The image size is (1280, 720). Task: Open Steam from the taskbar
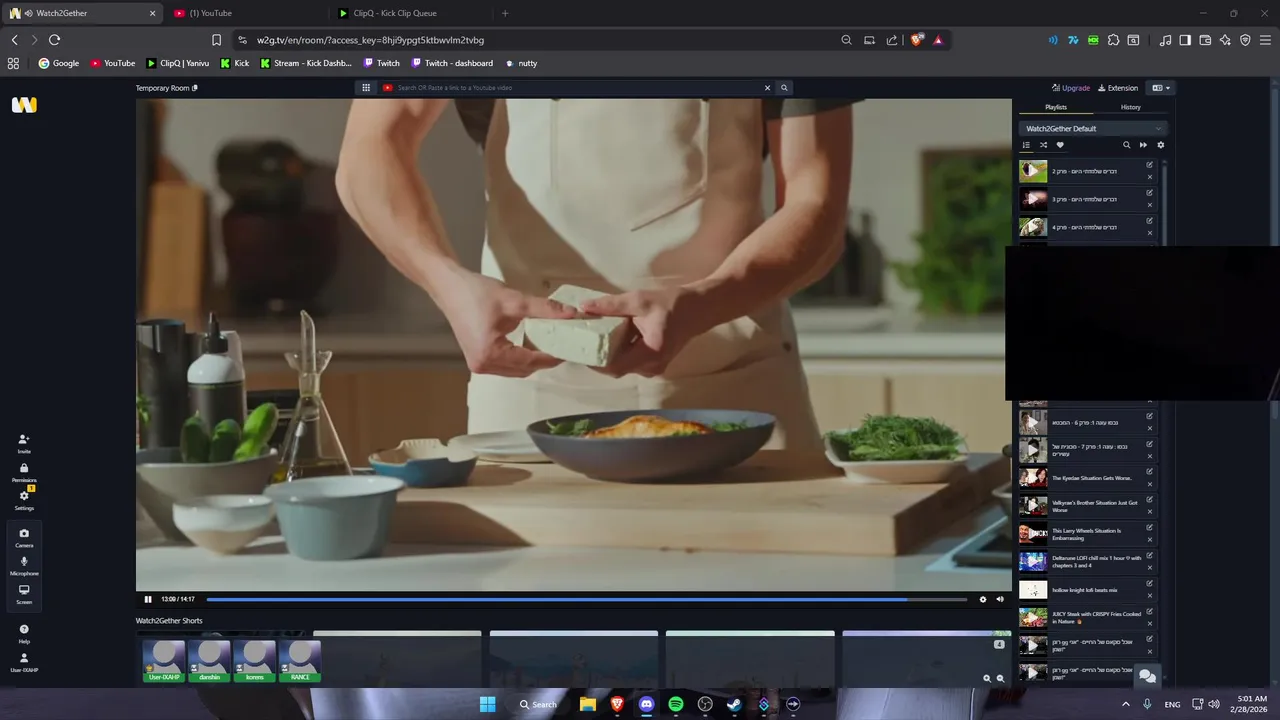click(x=734, y=704)
